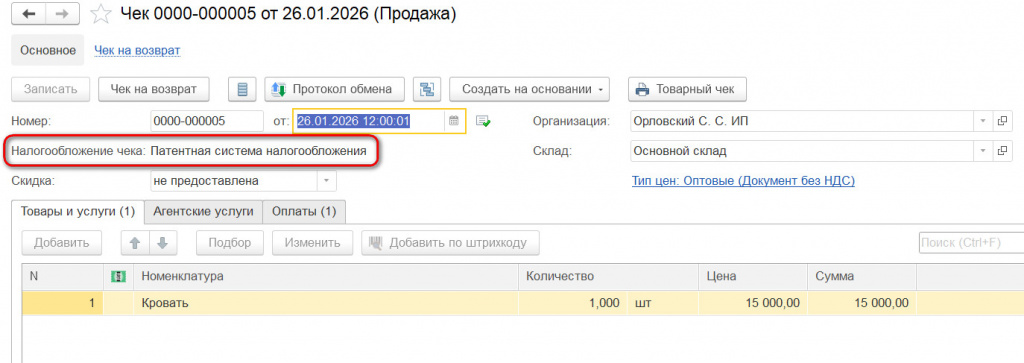
Task: Click the Сумма column header
Action: coord(862,277)
